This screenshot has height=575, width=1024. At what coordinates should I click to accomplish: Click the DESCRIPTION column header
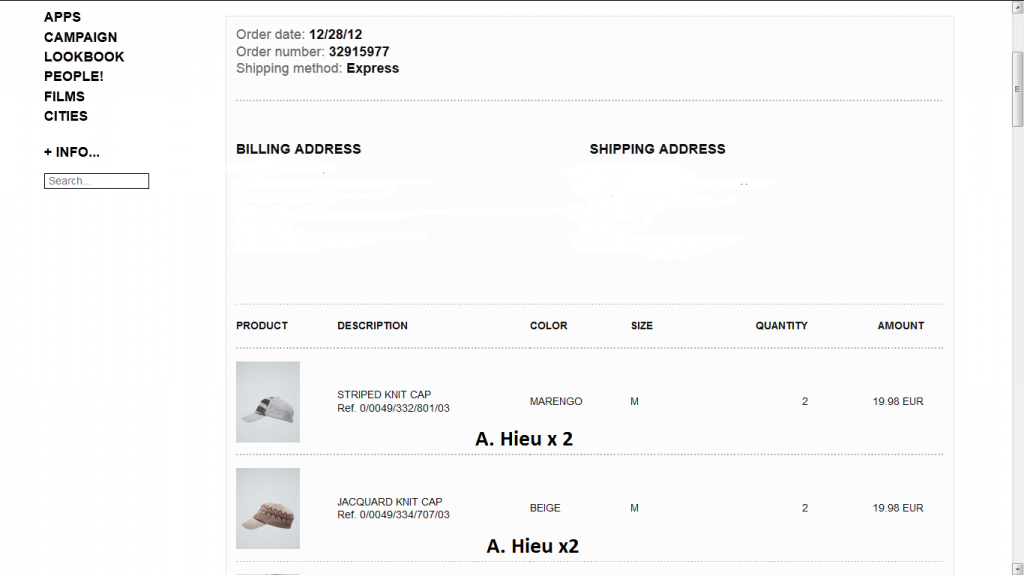click(x=372, y=326)
